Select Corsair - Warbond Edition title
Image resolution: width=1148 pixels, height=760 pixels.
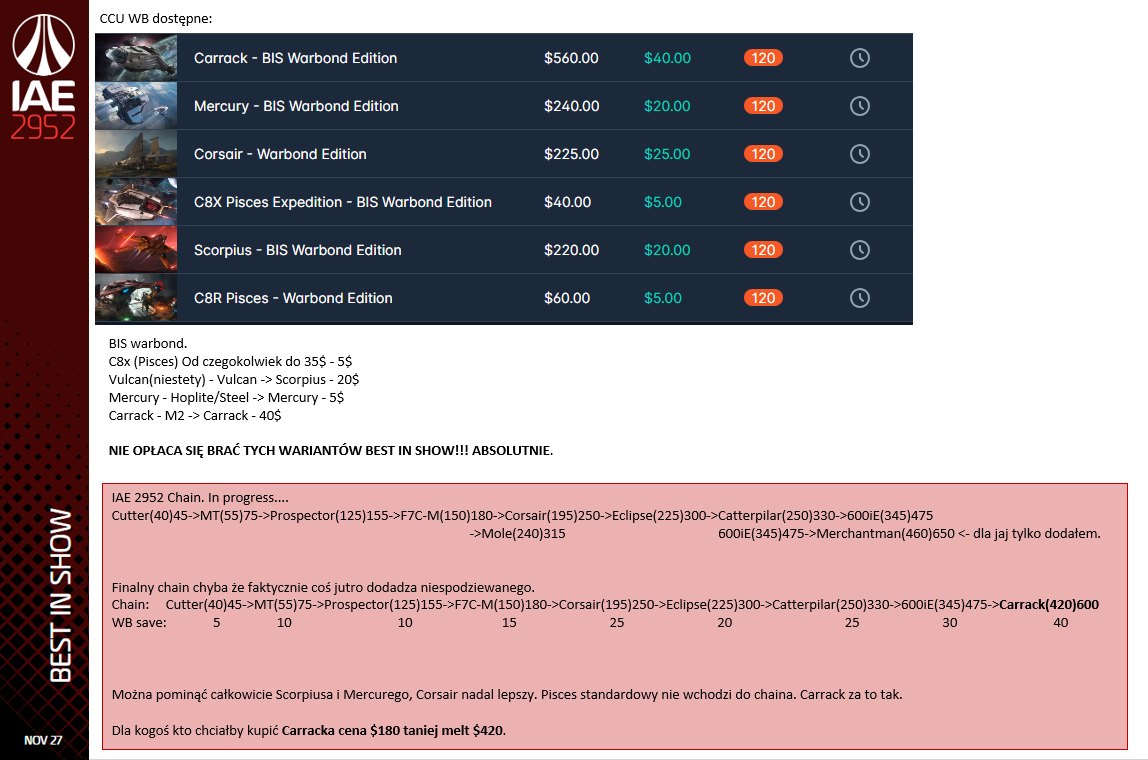(280, 154)
